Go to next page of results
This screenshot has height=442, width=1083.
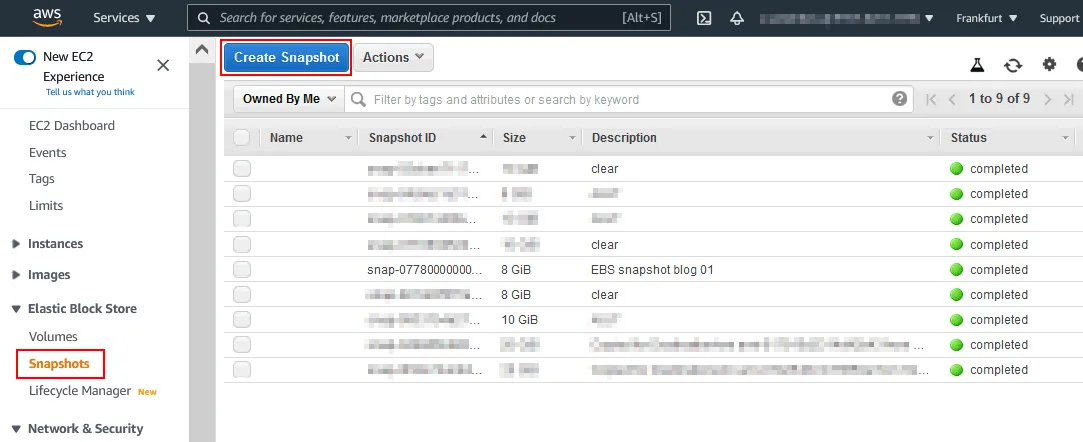(x=1047, y=99)
